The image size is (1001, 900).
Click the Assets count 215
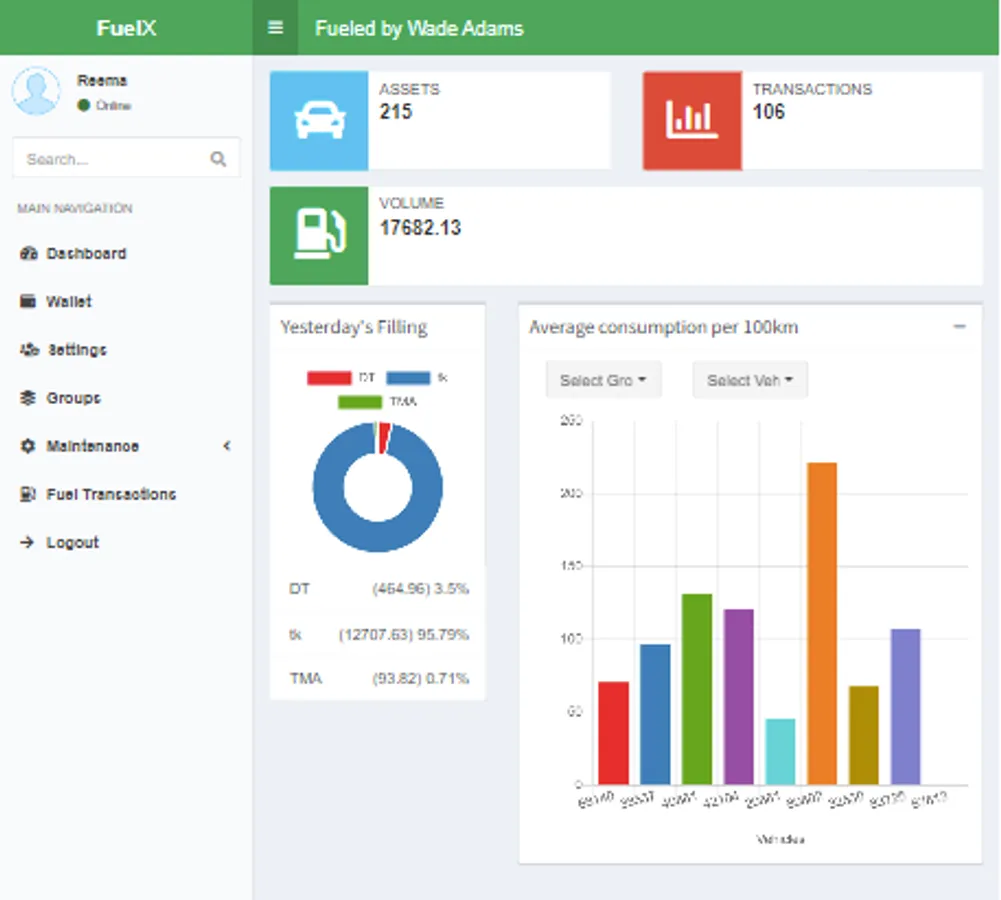click(396, 112)
